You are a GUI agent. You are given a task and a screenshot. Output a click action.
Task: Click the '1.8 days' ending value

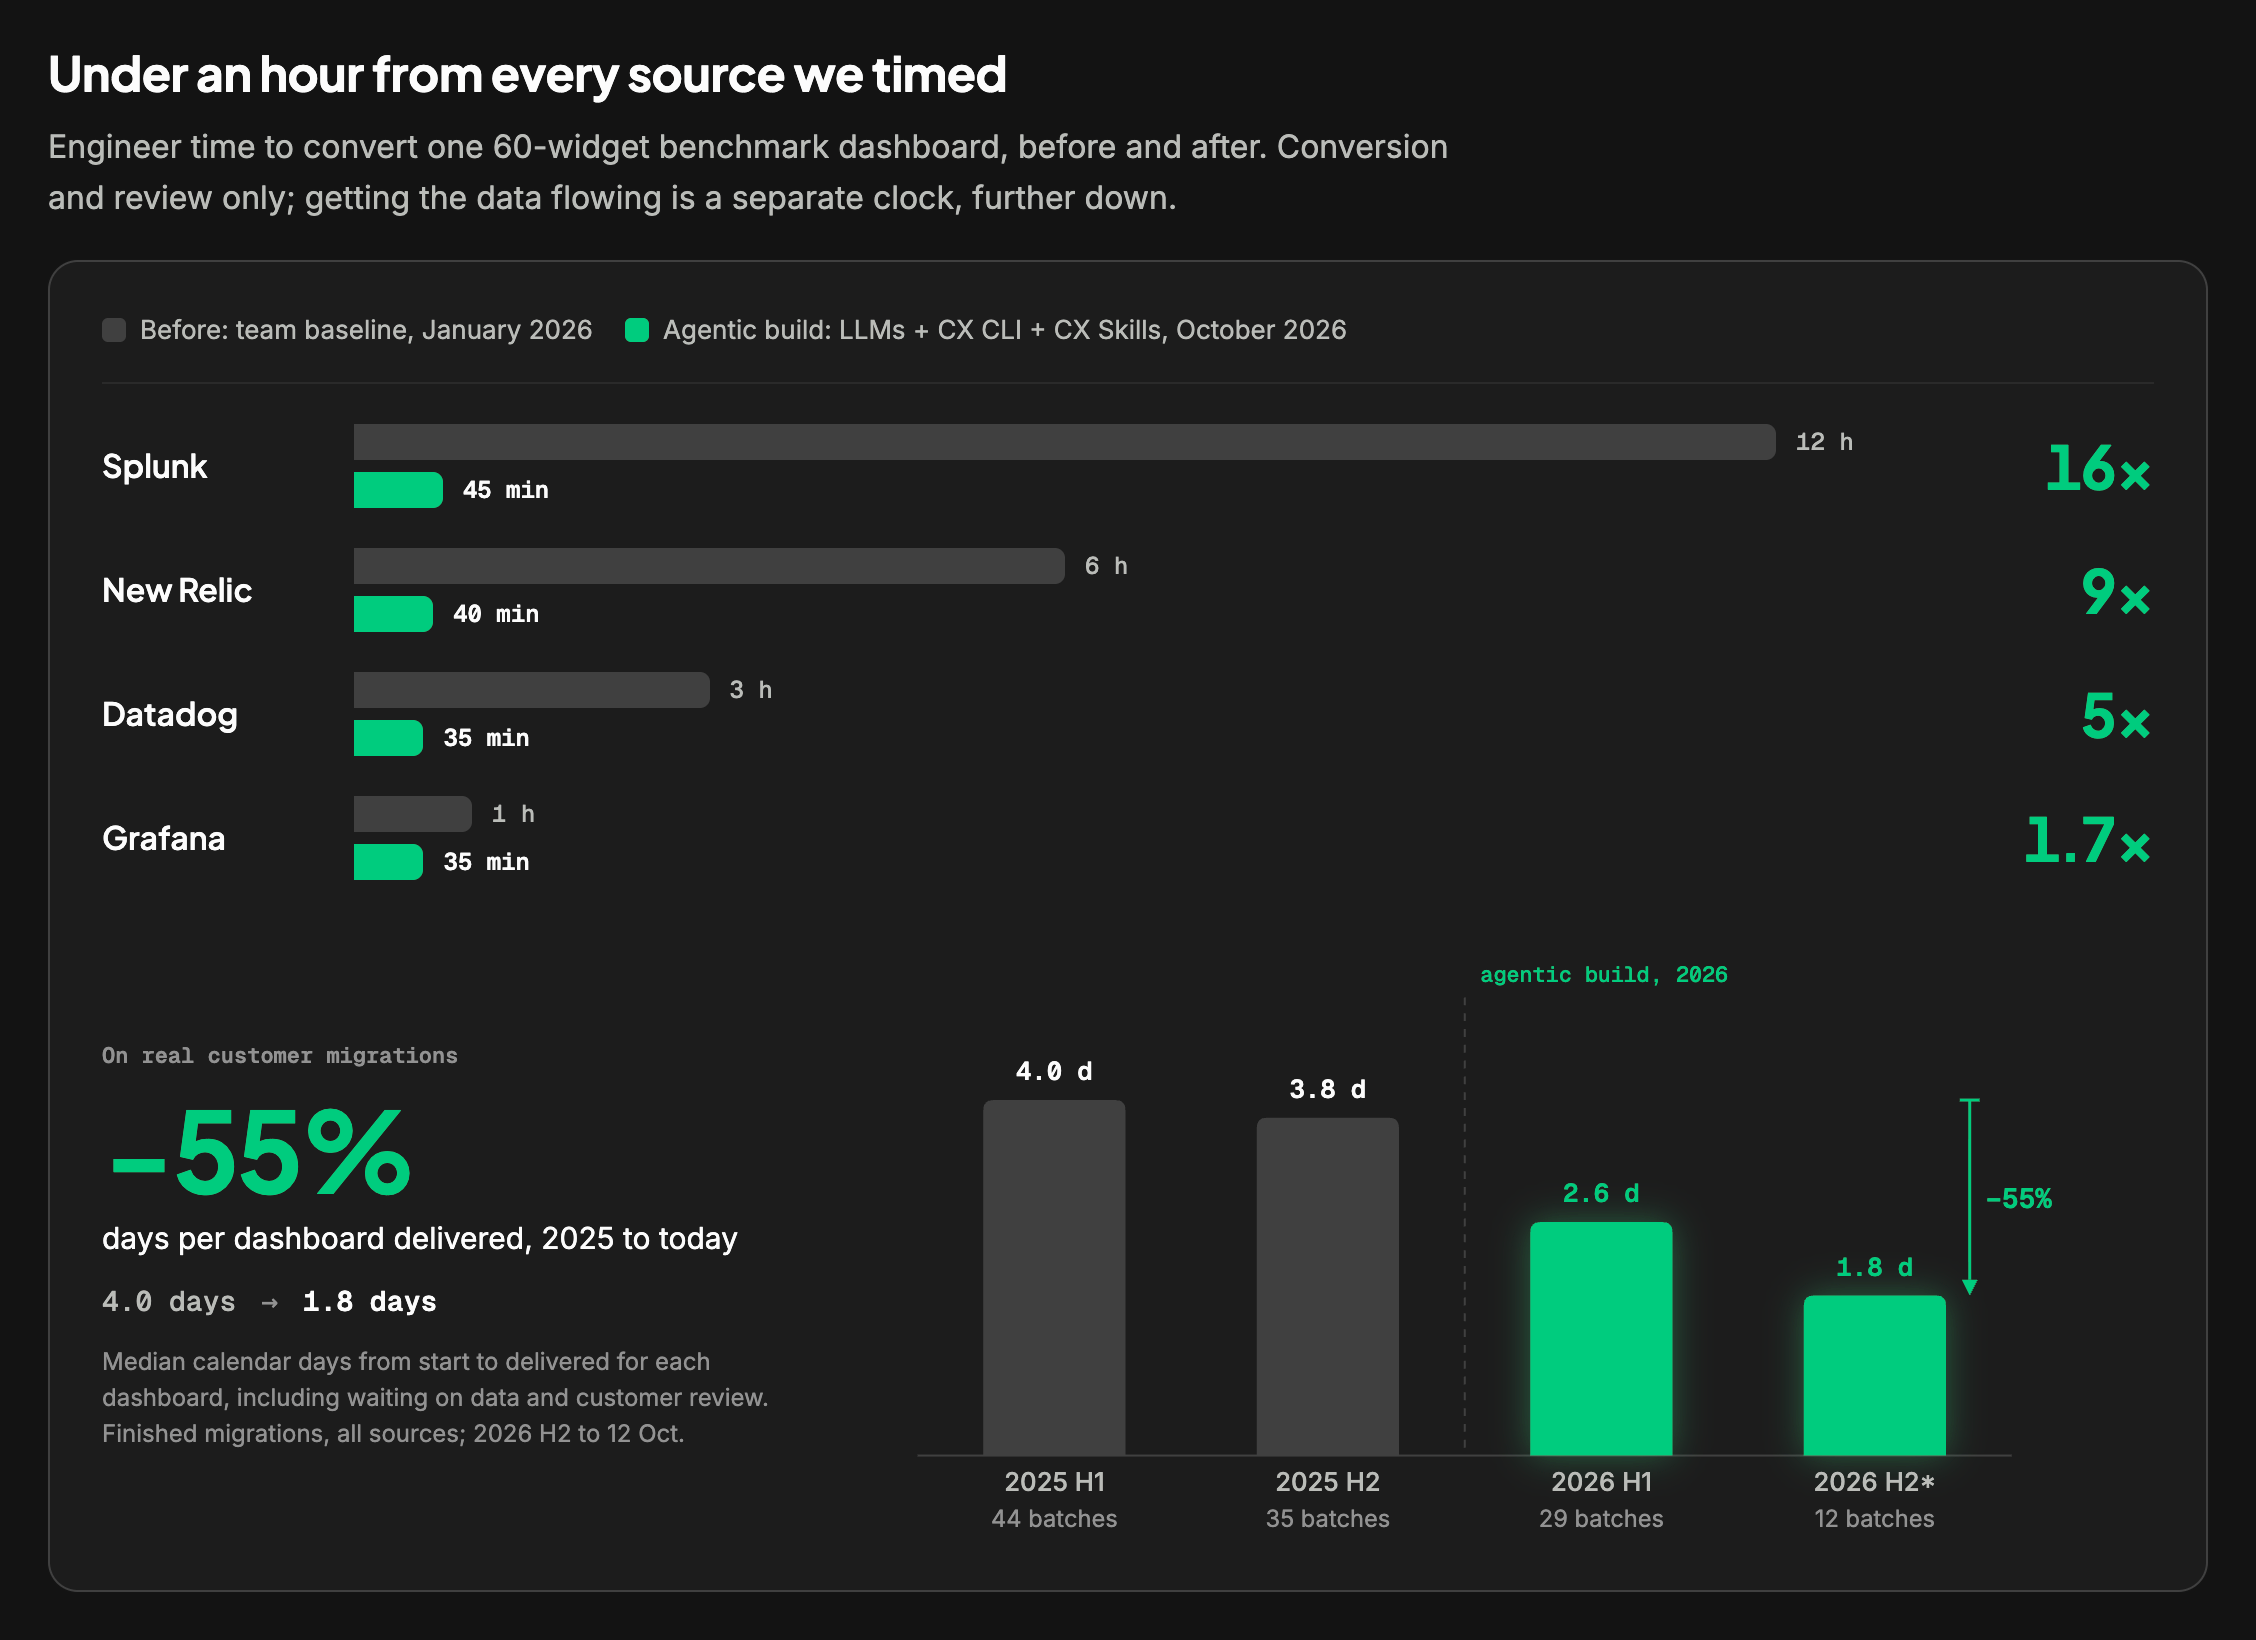(369, 1301)
